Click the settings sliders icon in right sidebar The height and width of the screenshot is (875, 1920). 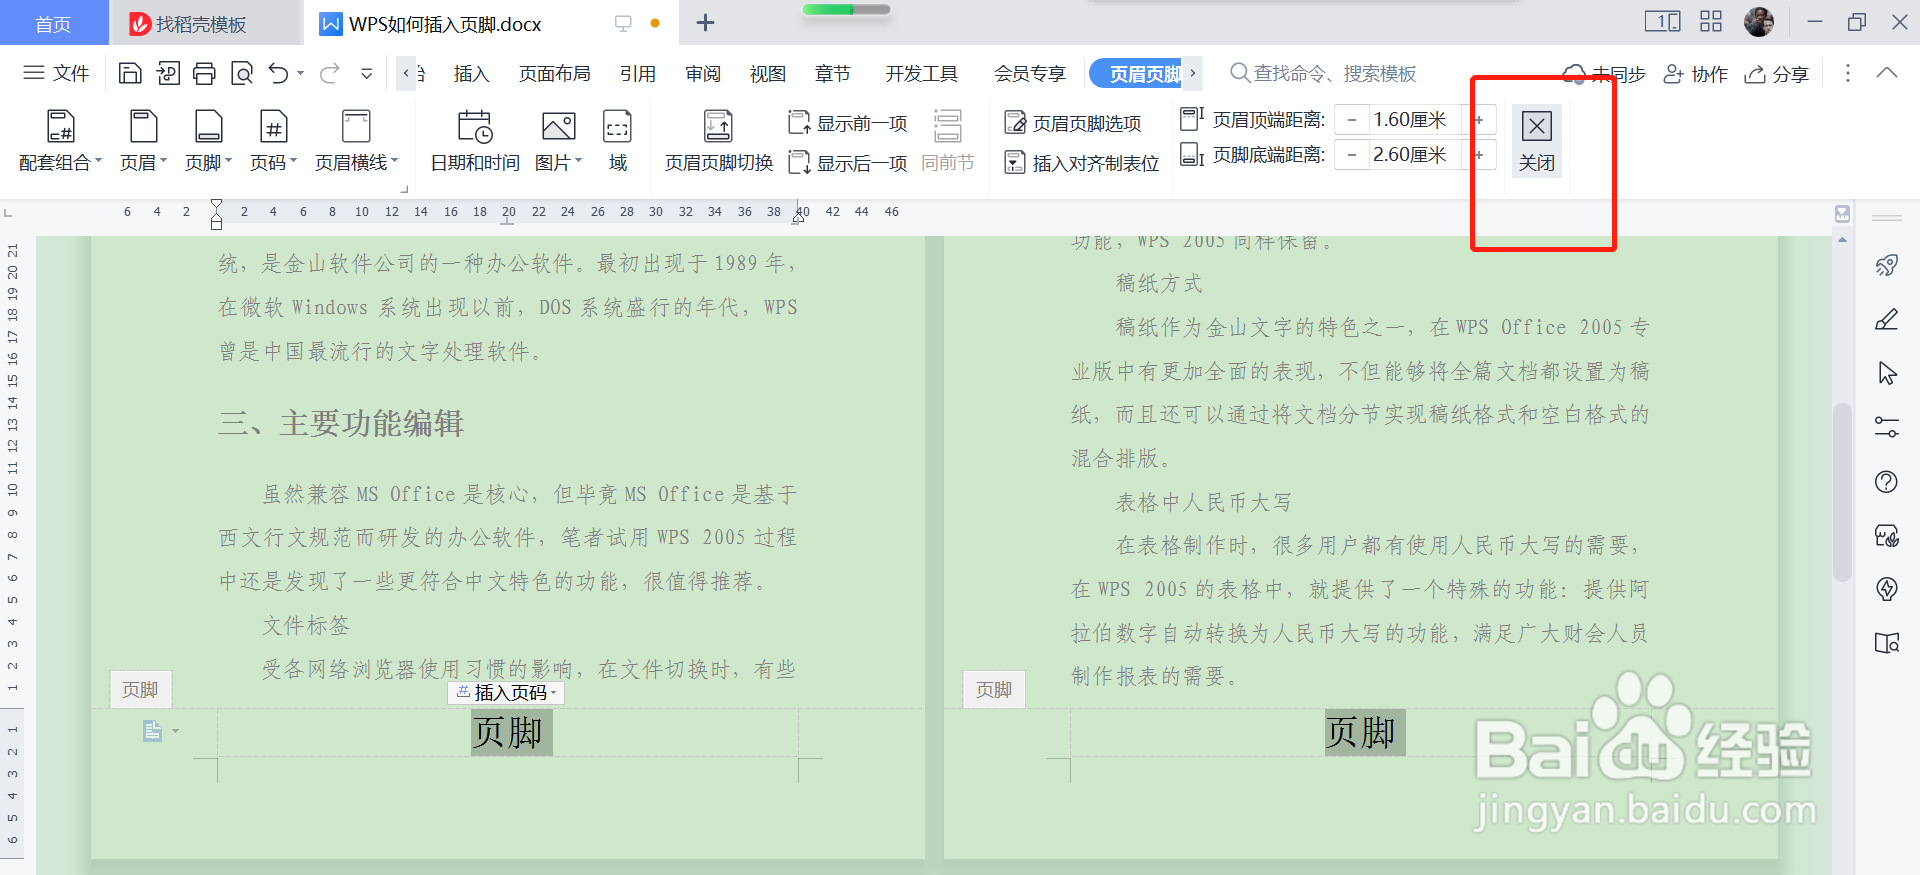click(x=1887, y=427)
